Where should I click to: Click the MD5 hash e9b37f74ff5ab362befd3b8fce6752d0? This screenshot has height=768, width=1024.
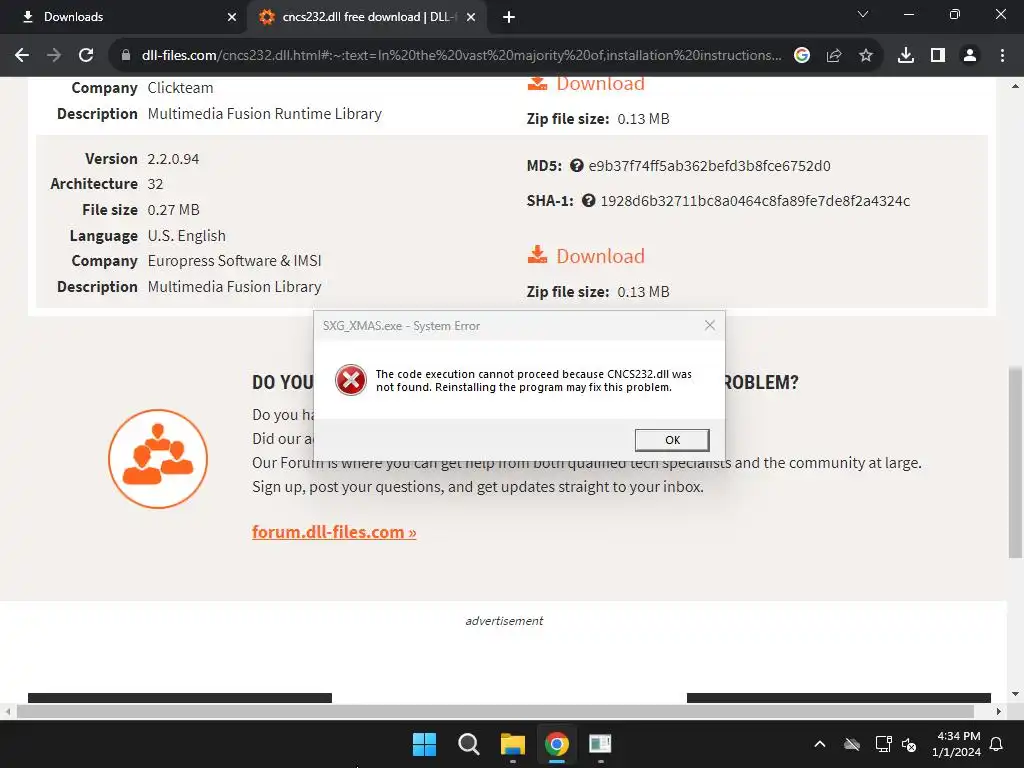[x=709, y=166]
